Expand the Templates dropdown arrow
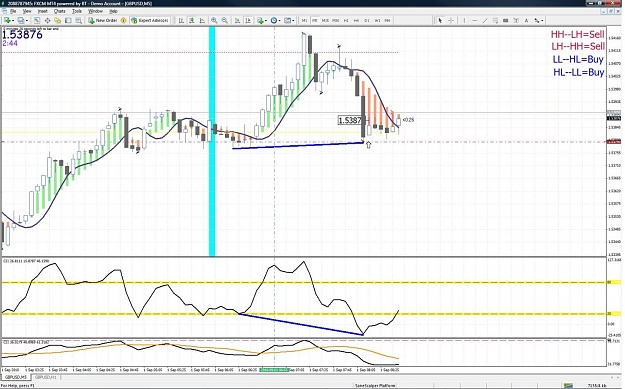This screenshot has width=625, height=389. coord(293,21)
